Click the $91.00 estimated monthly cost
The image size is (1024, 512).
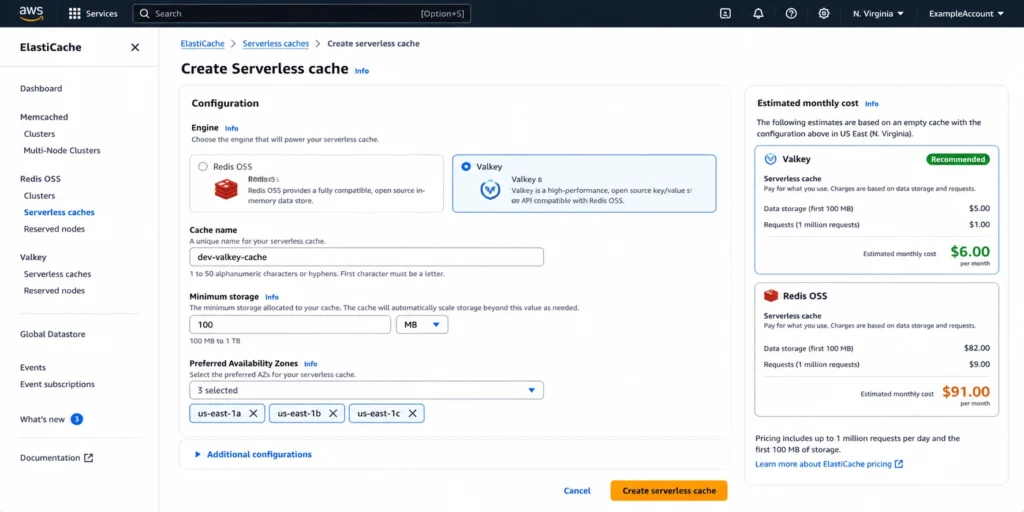point(966,392)
